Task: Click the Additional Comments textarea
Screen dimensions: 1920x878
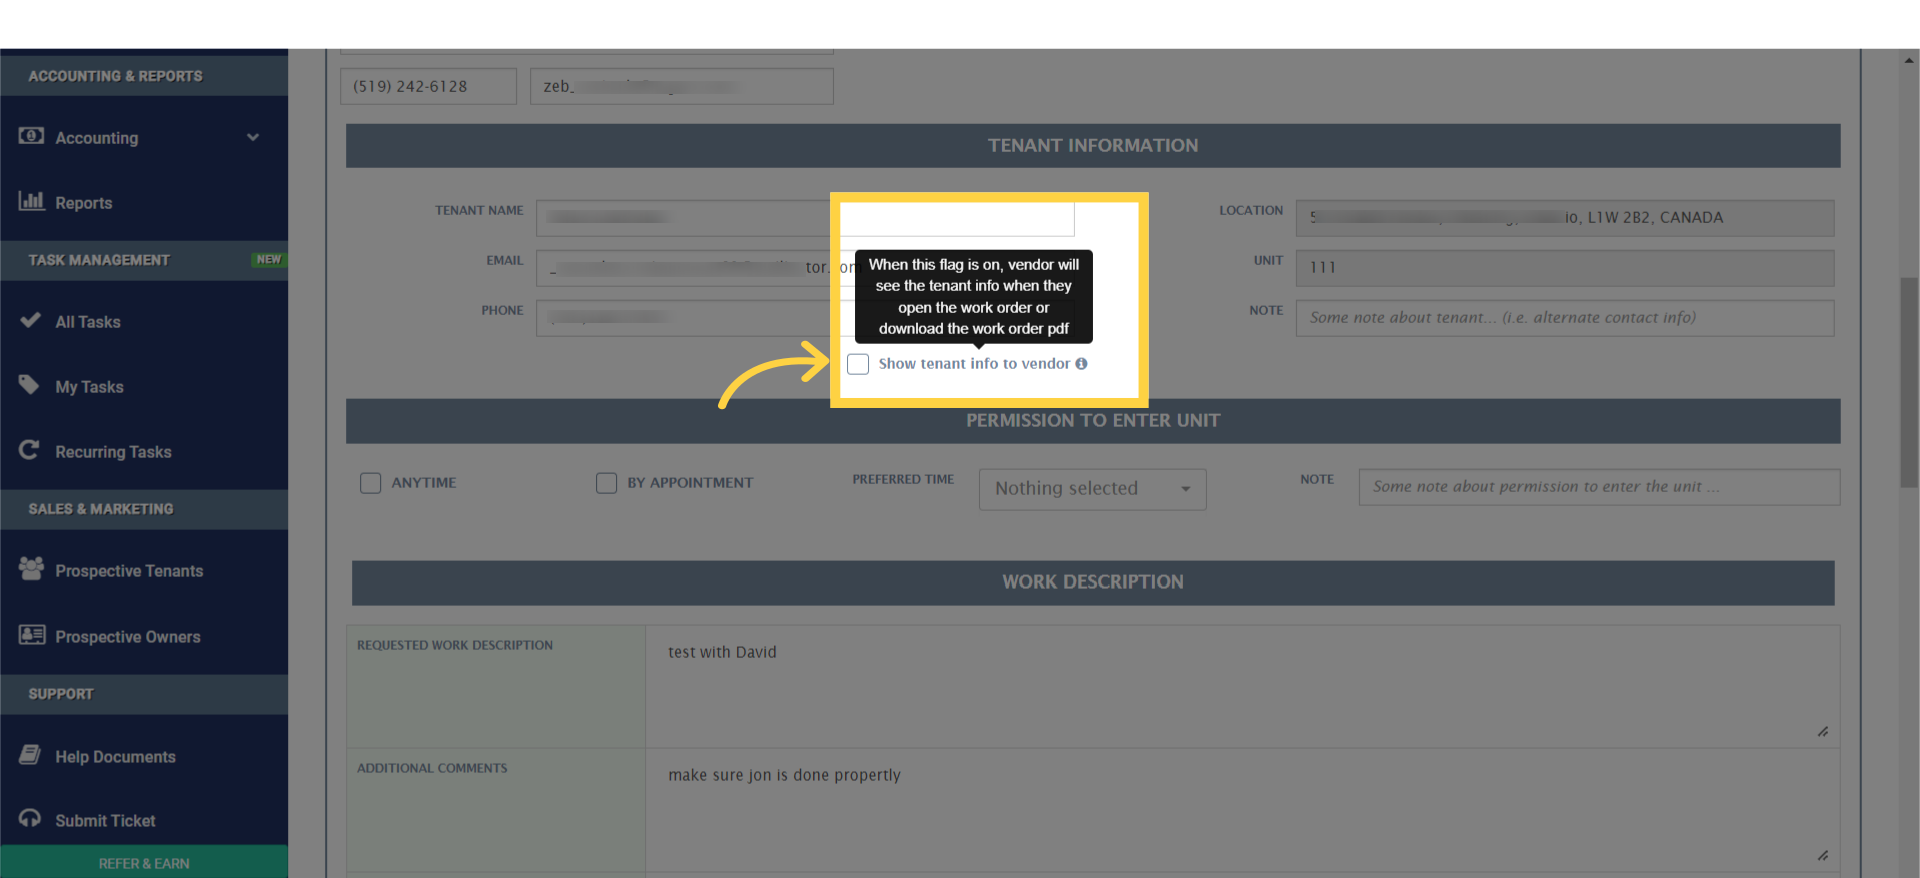Action: (x=1242, y=812)
